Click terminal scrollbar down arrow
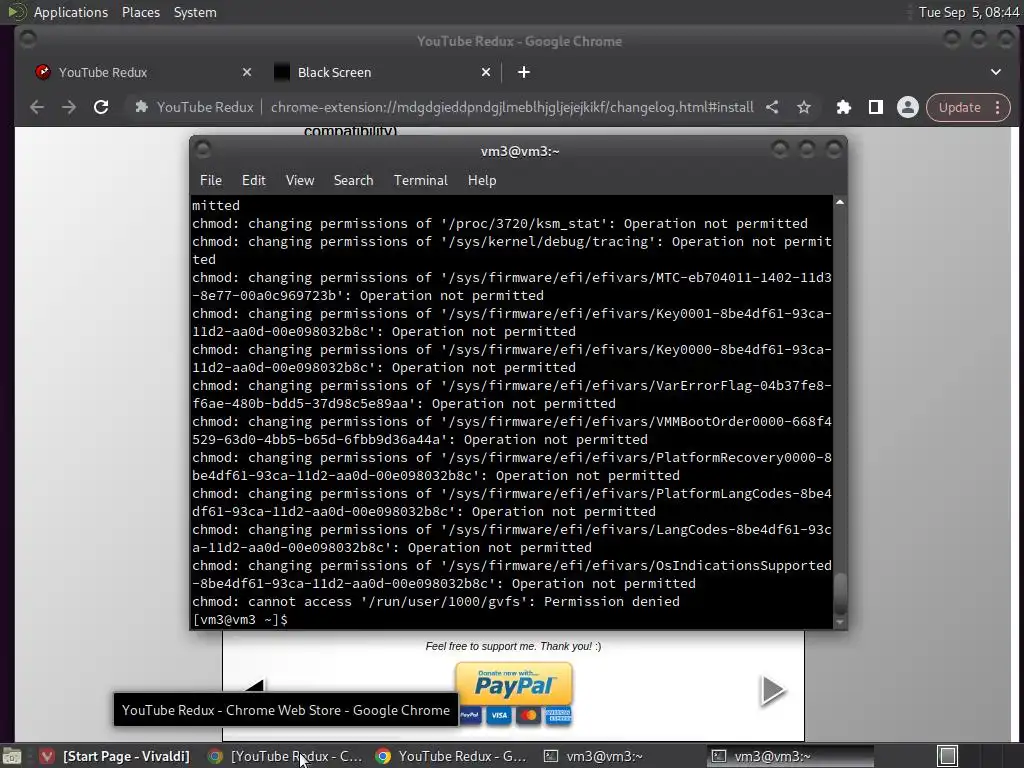The width and height of the screenshot is (1024, 768). 840,622
